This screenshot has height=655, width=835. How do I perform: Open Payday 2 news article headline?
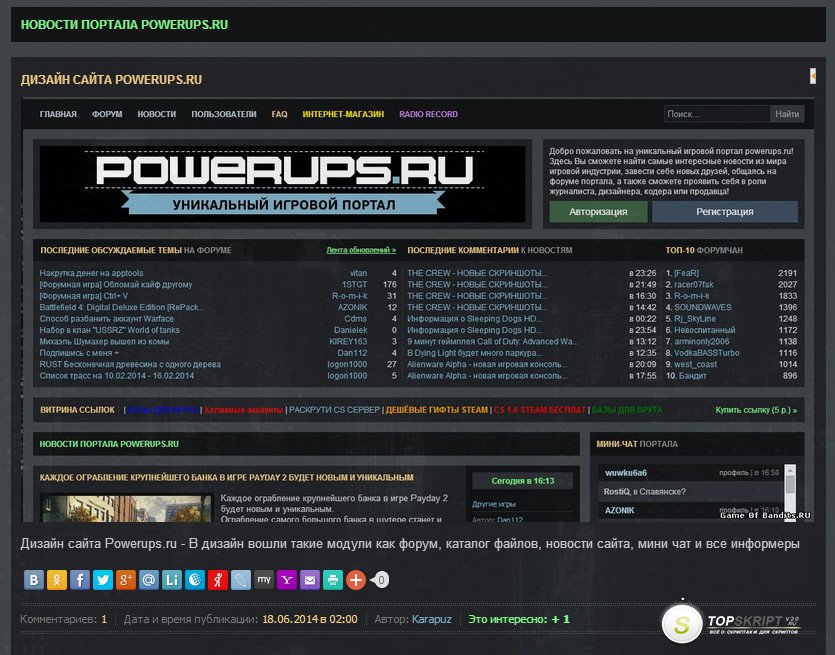pyautogui.click(x=226, y=477)
